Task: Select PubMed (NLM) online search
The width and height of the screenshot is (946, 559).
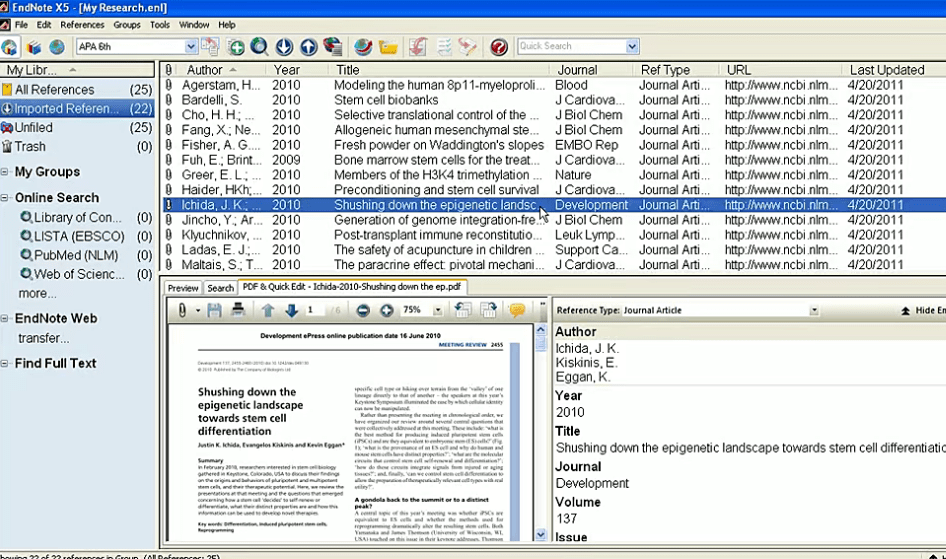Action: coord(76,256)
